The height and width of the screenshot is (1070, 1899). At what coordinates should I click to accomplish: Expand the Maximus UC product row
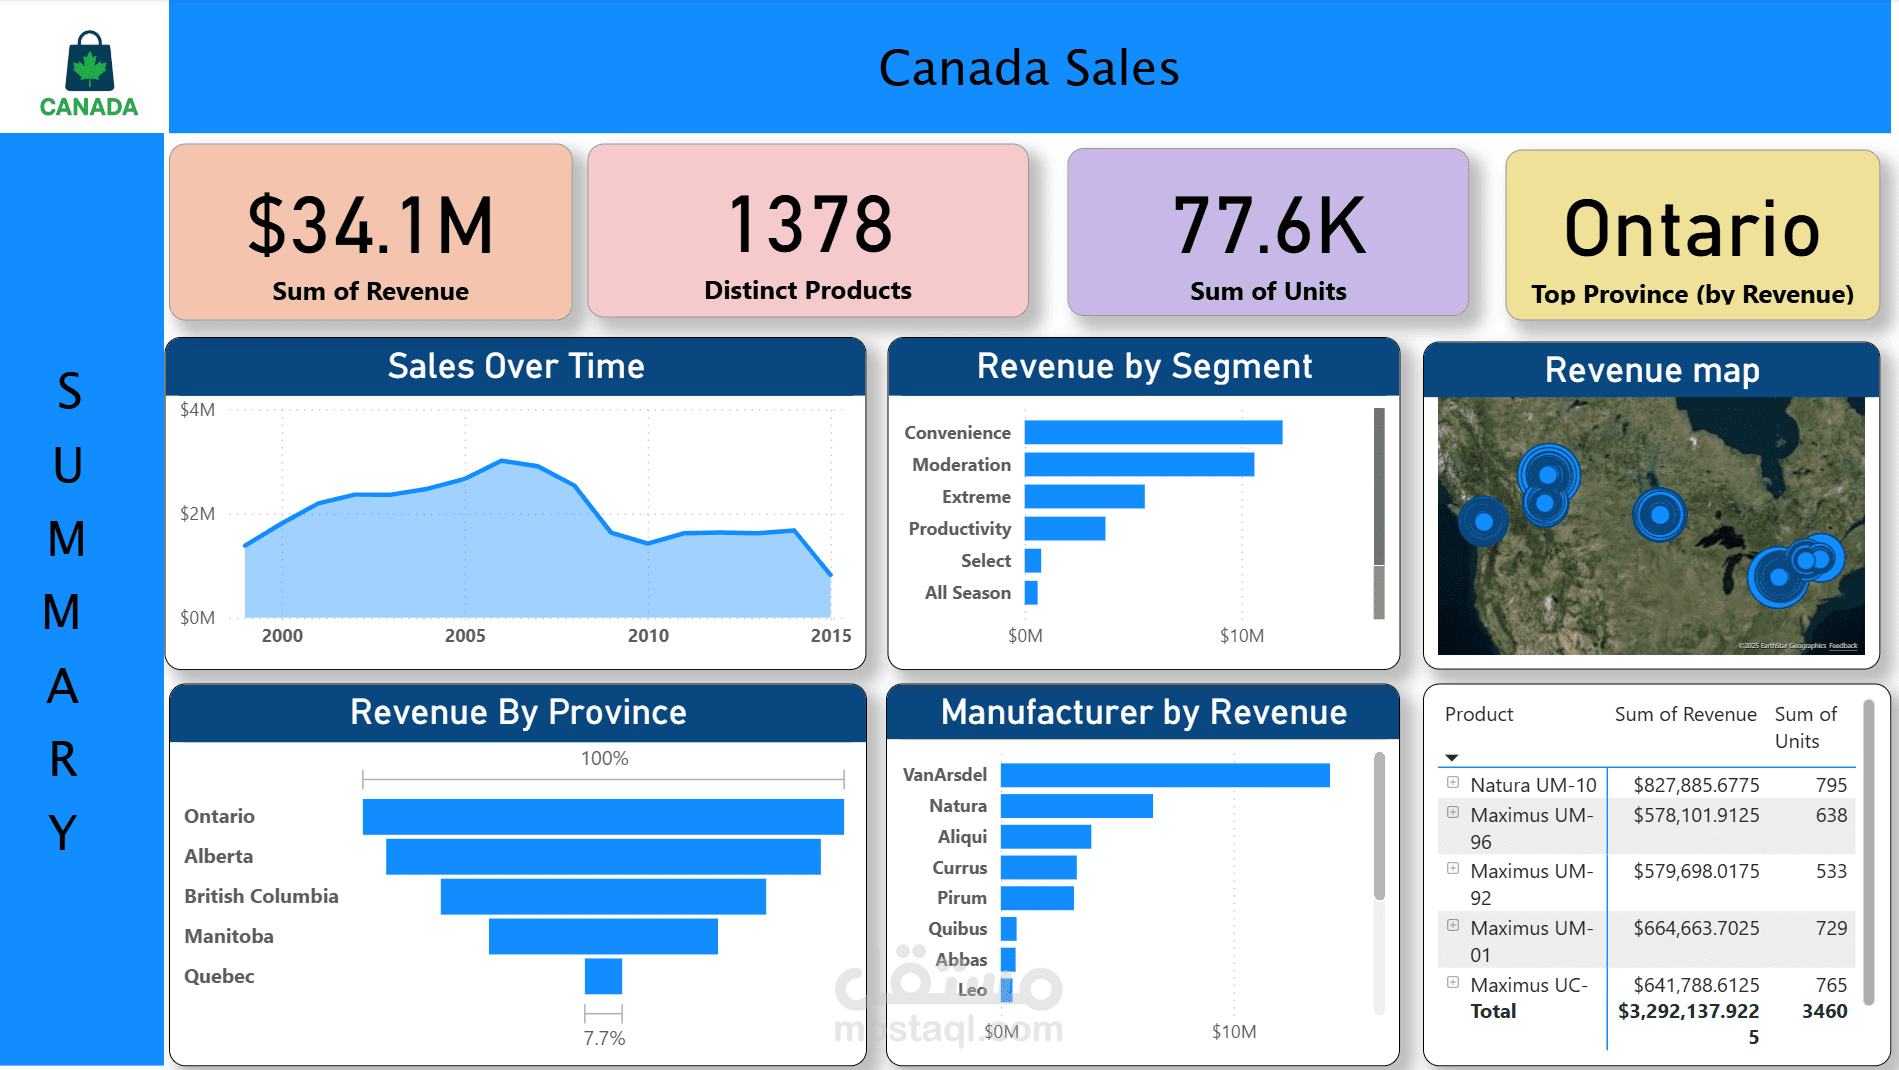tap(1452, 983)
